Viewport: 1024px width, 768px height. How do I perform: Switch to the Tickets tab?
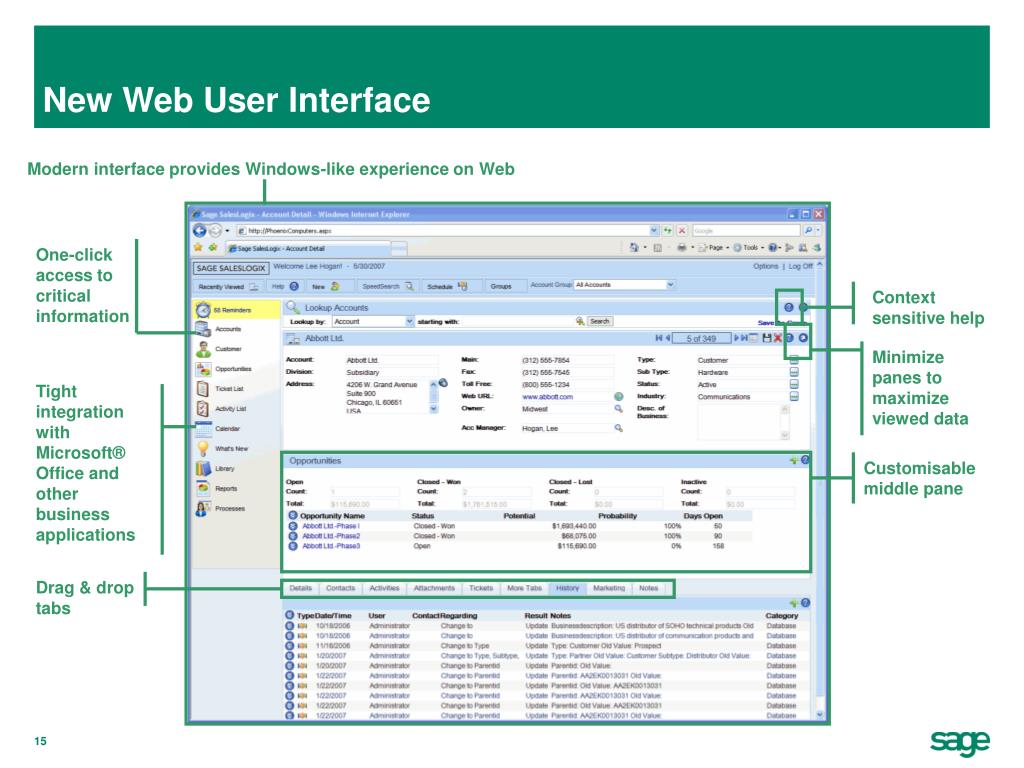click(x=481, y=588)
